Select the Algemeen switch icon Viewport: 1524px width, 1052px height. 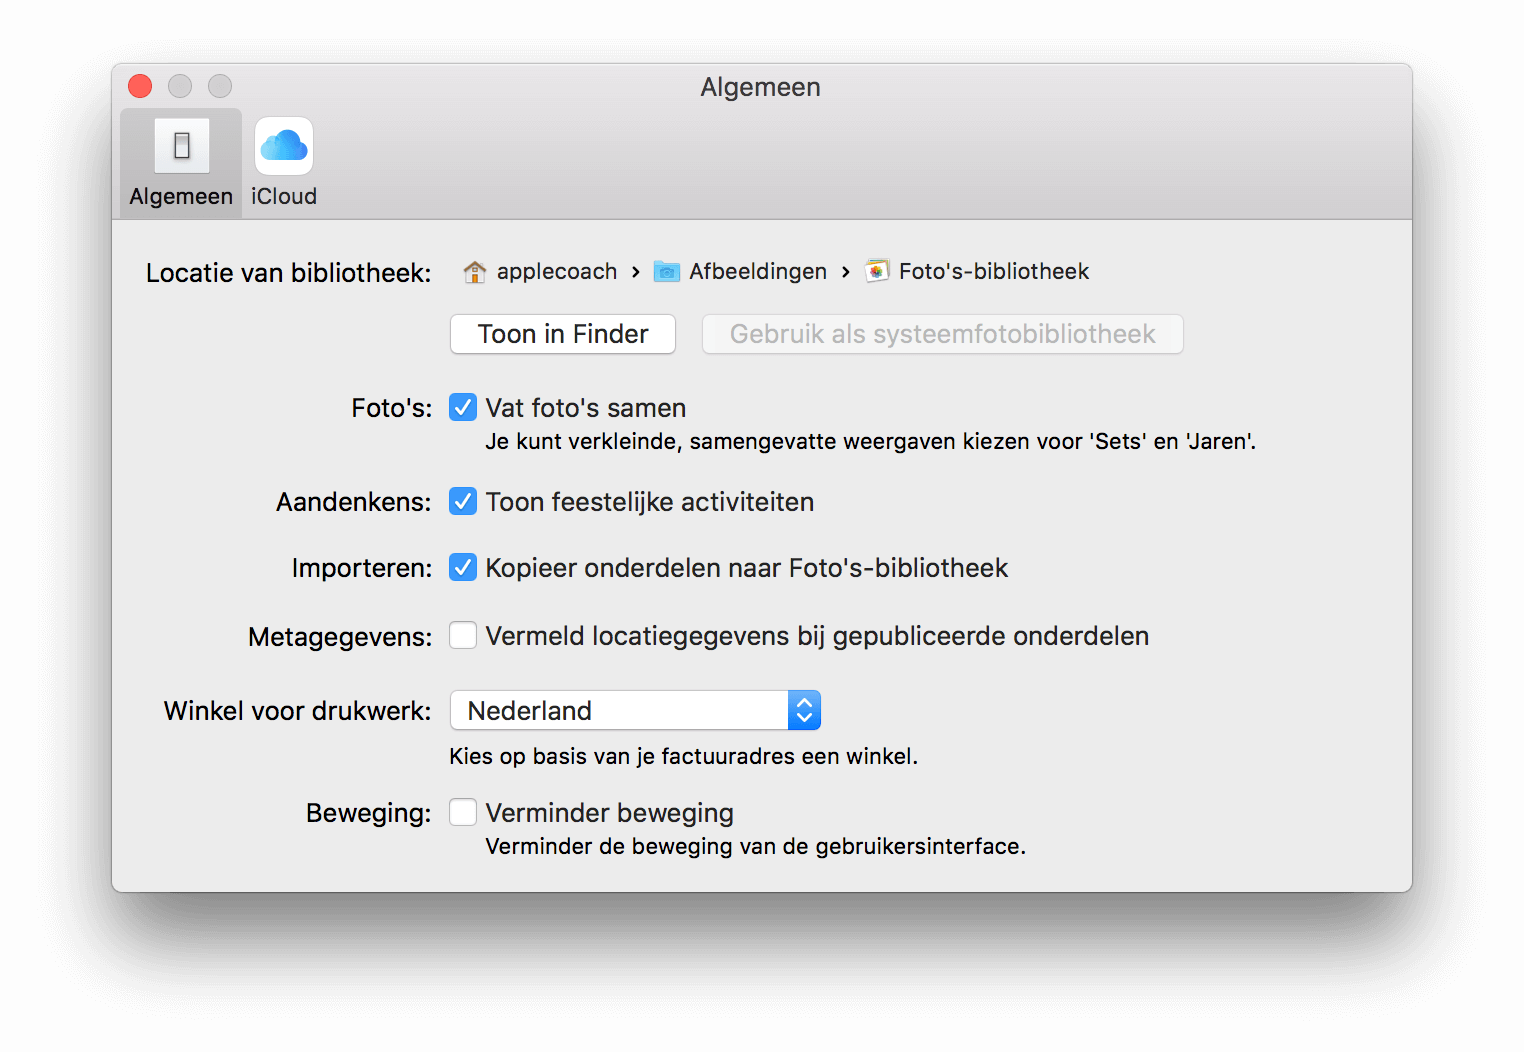click(x=182, y=146)
